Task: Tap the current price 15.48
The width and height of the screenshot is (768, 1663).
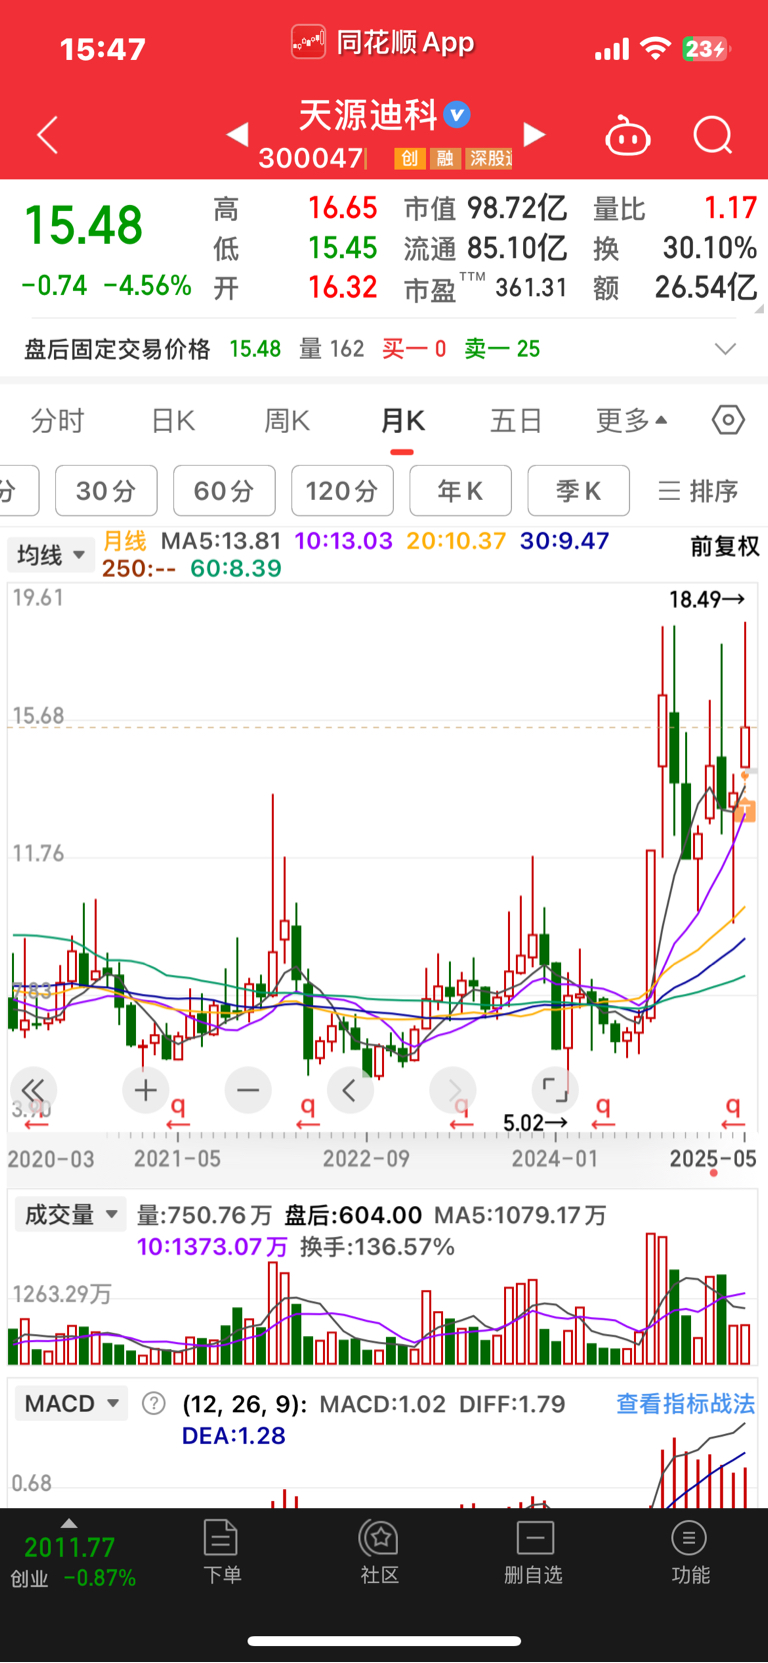Action: coord(83,225)
